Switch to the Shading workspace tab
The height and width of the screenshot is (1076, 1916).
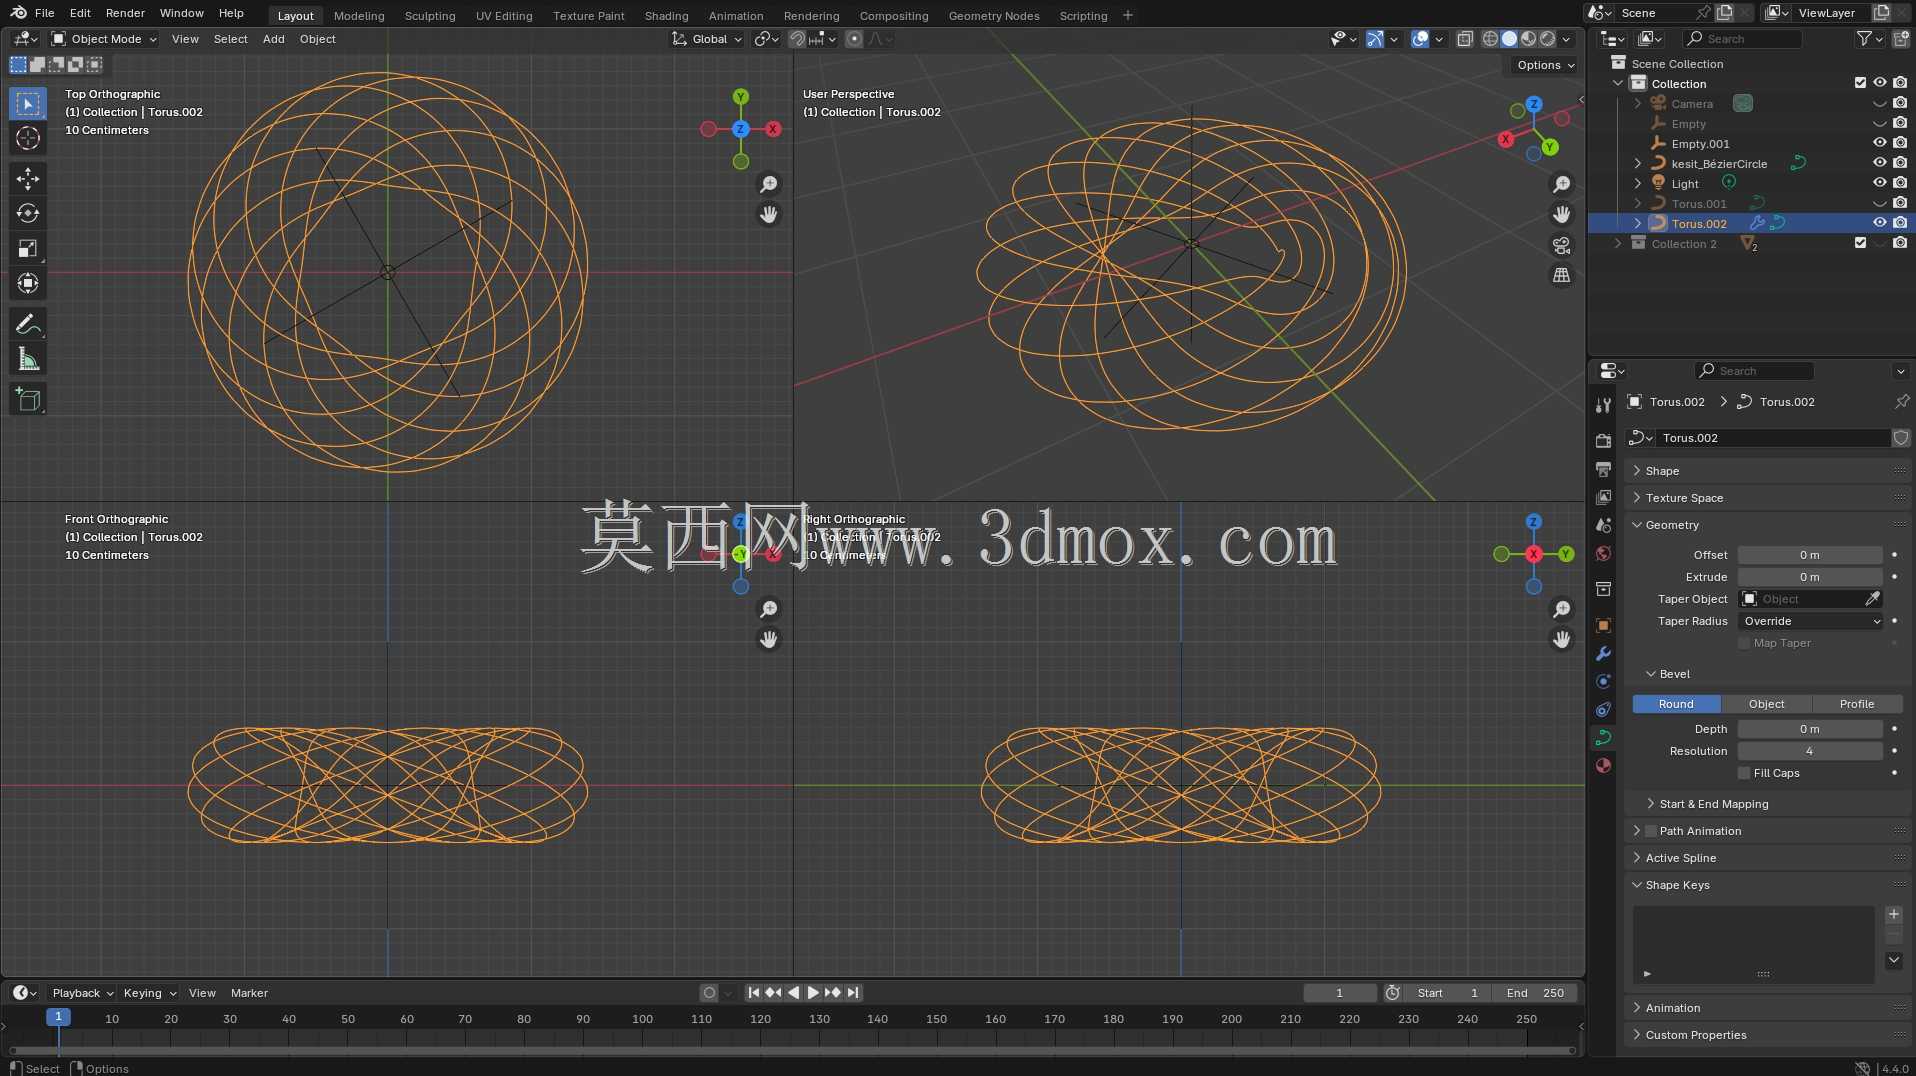click(666, 15)
